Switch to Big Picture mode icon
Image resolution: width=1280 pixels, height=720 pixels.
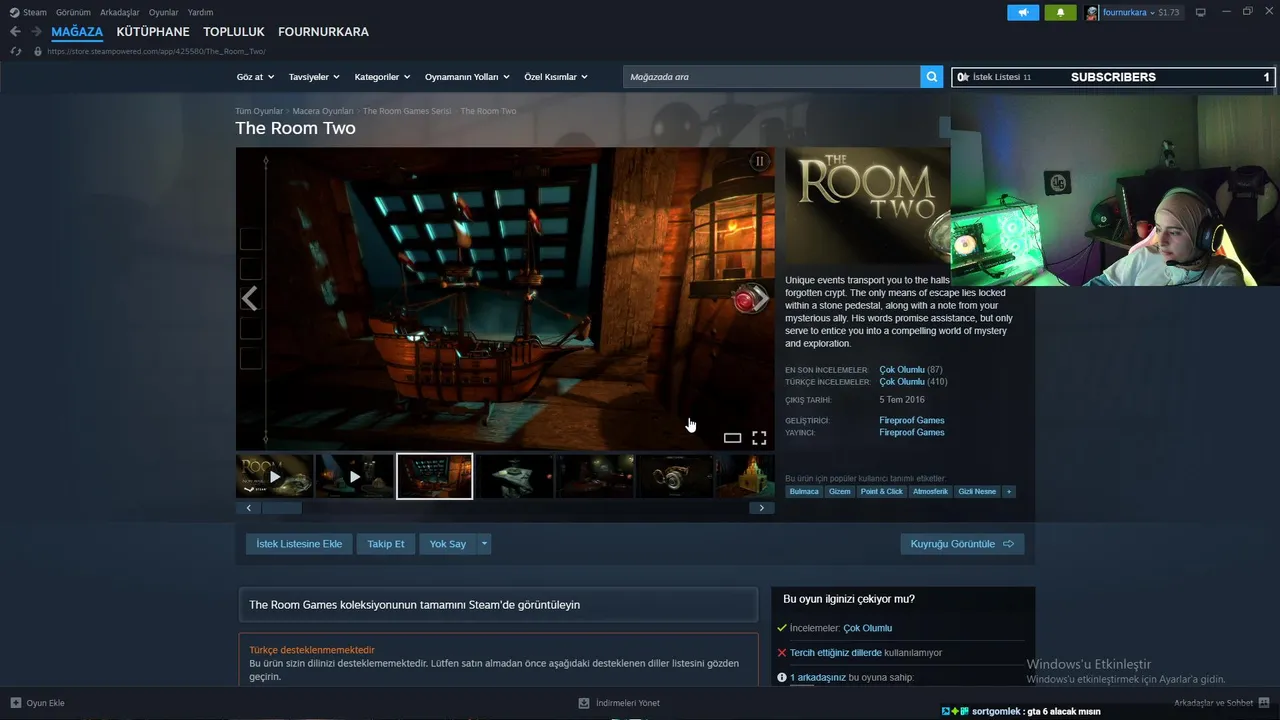(1201, 12)
